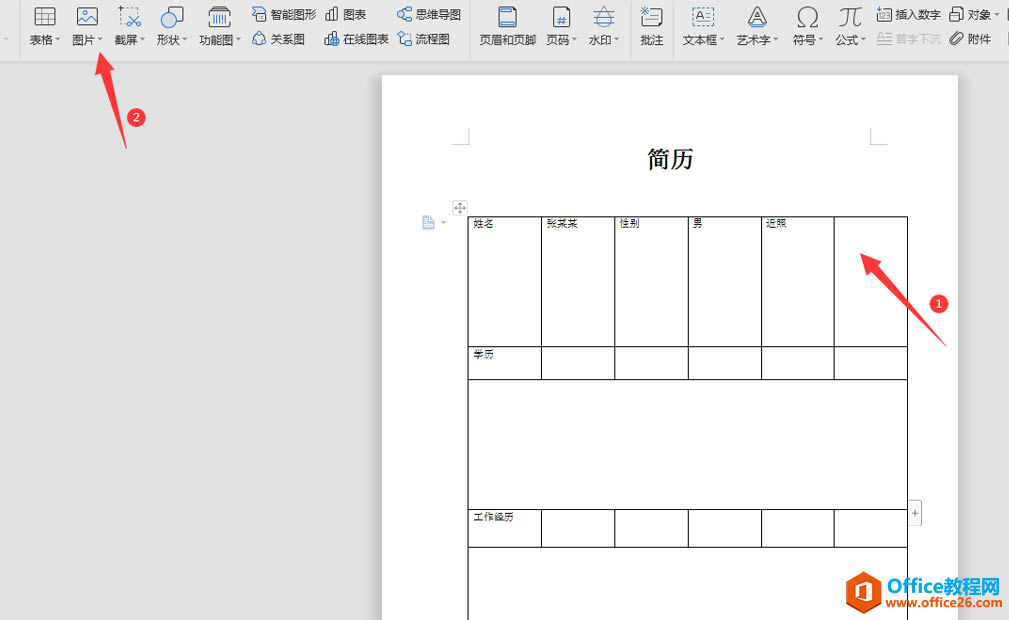
Task: Click the 近照 table cell
Action: click(x=798, y=282)
